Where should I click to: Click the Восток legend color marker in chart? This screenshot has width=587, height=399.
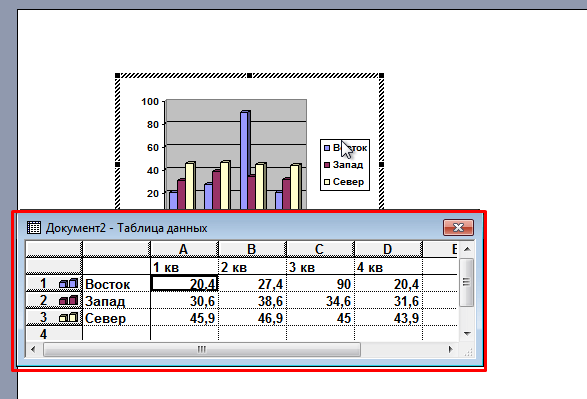click(327, 148)
